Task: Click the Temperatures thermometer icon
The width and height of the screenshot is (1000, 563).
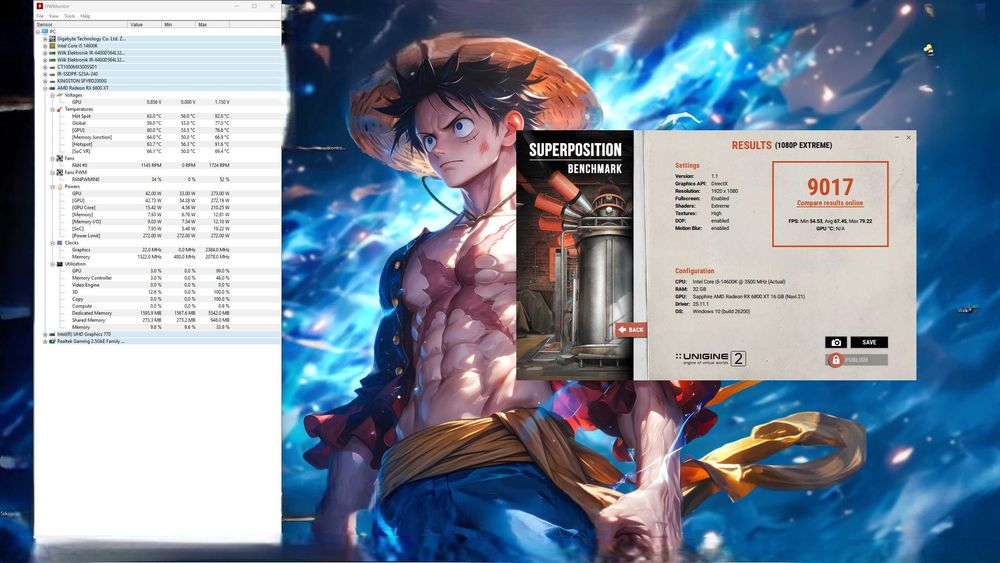Action: click(60, 109)
